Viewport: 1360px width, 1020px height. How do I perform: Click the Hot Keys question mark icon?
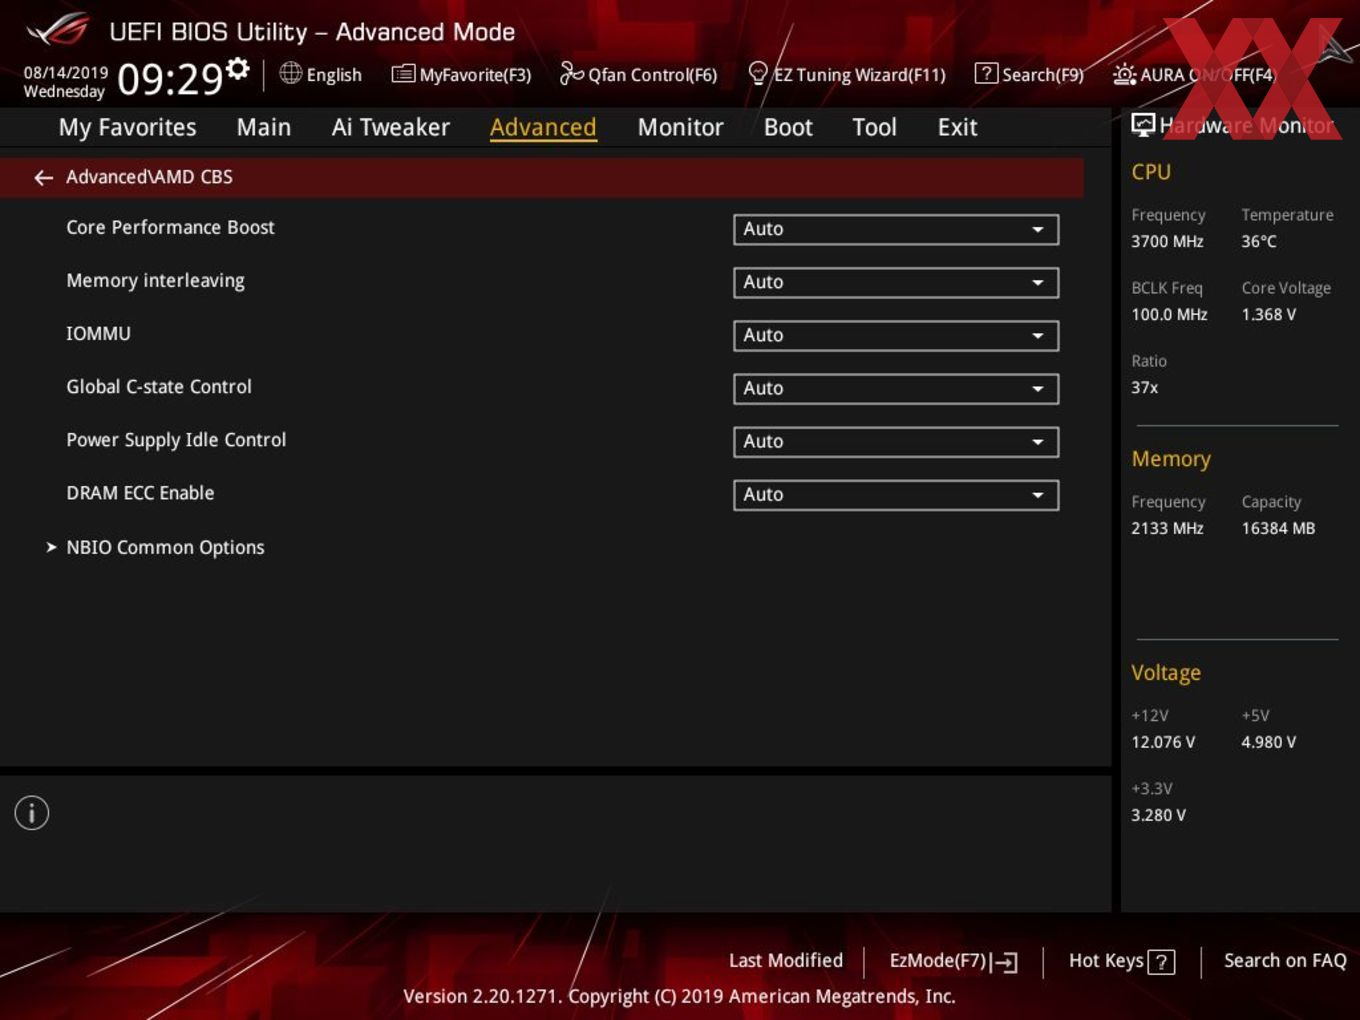(1161, 962)
